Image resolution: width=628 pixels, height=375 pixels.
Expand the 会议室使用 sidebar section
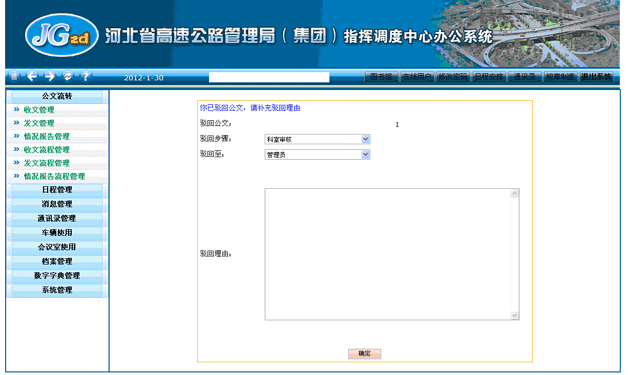tap(57, 247)
